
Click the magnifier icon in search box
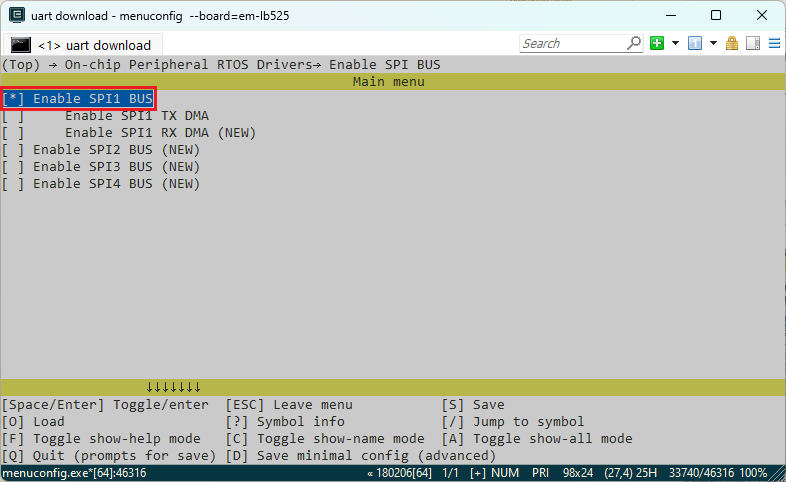click(634, 44)
